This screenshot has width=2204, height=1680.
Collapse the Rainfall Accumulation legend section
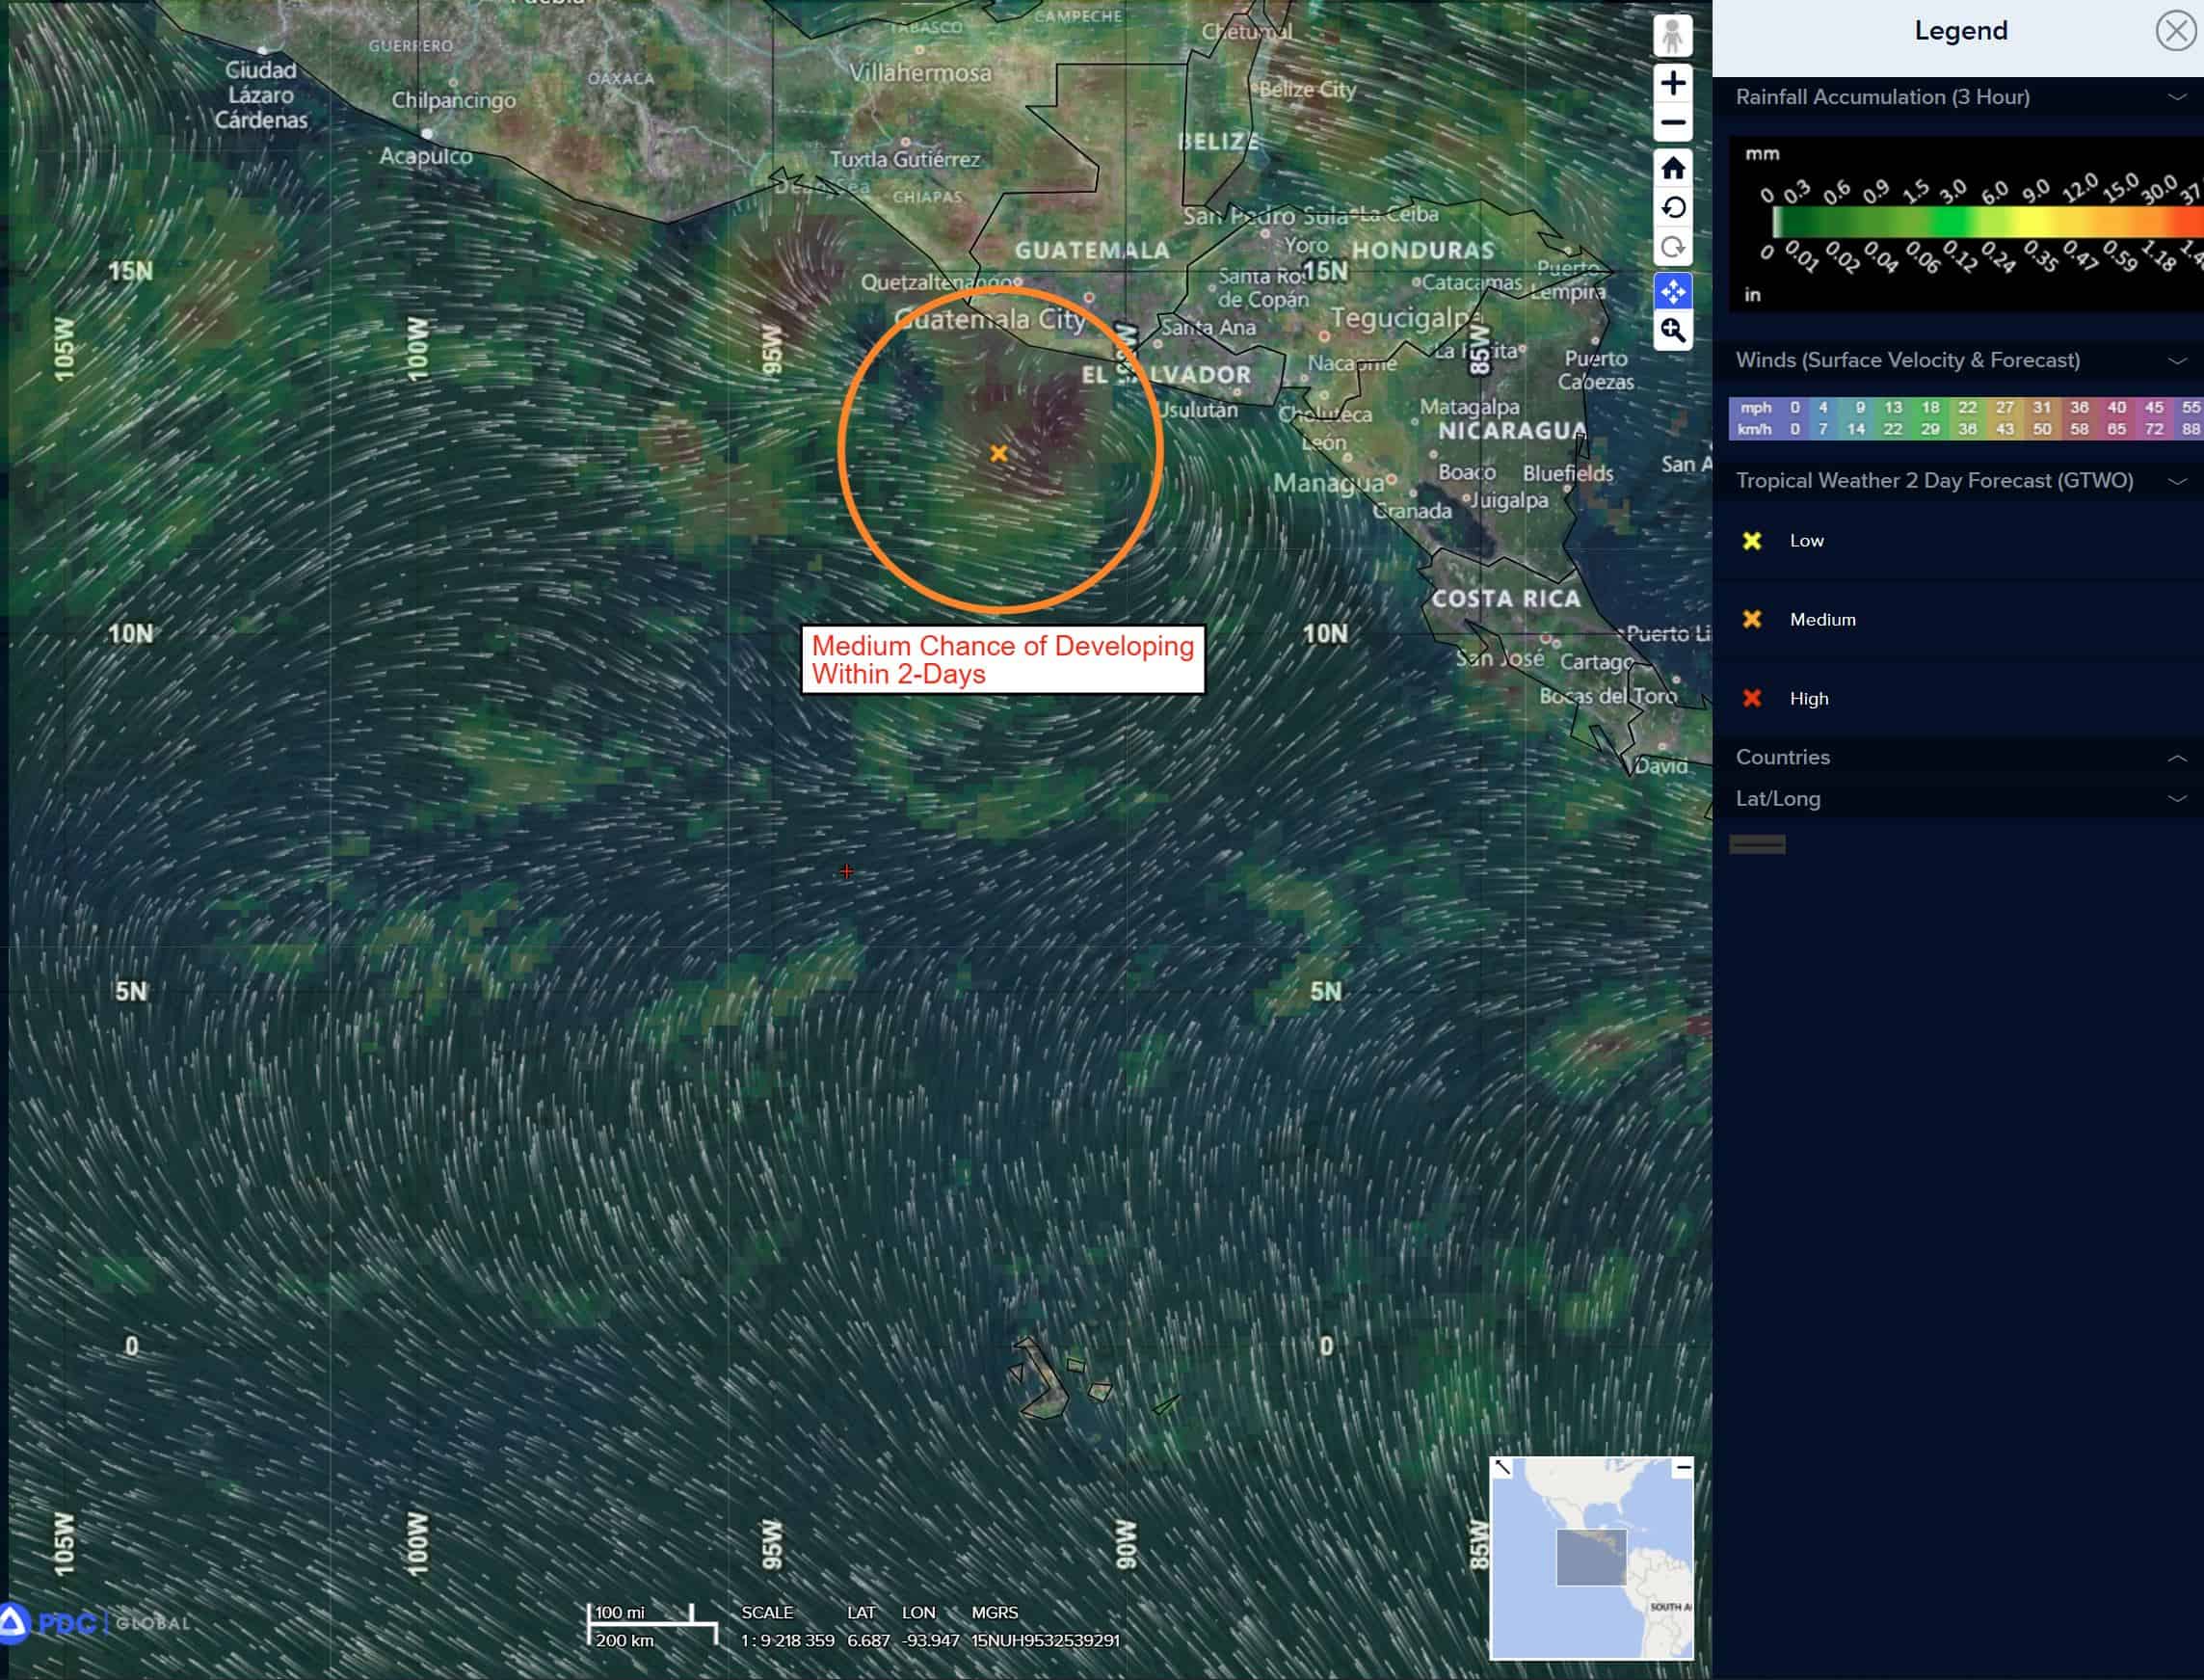[2176, 97]
